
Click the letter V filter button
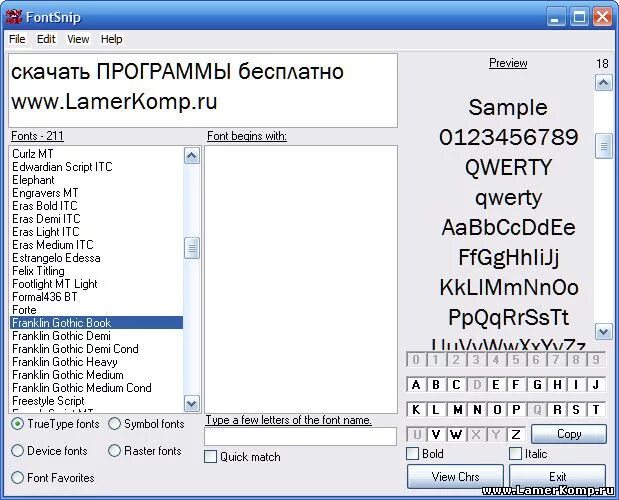[436, 434]
